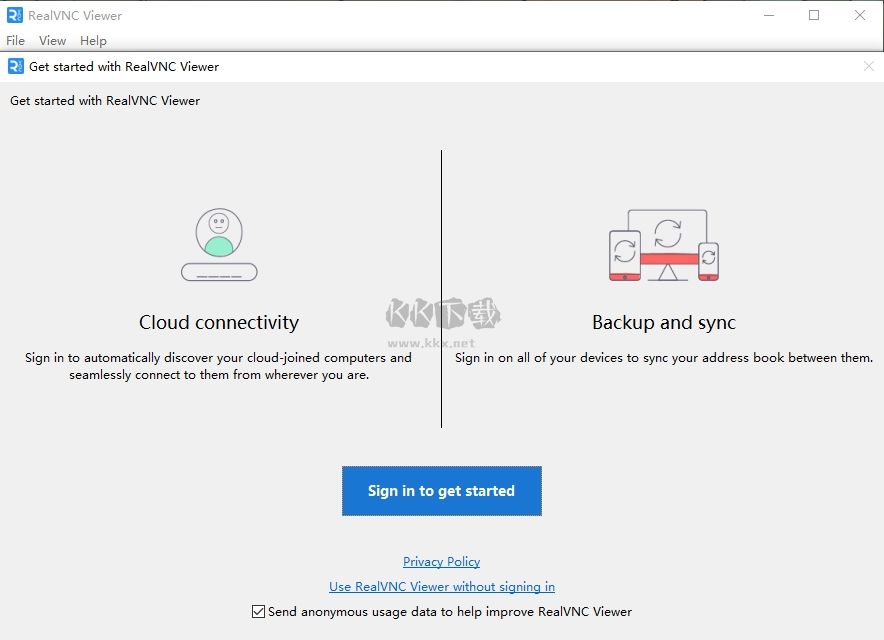This screenshot has height=640, width=884.
Task: Click the Cloud connectivity heading text
Action: coord(219,322)
